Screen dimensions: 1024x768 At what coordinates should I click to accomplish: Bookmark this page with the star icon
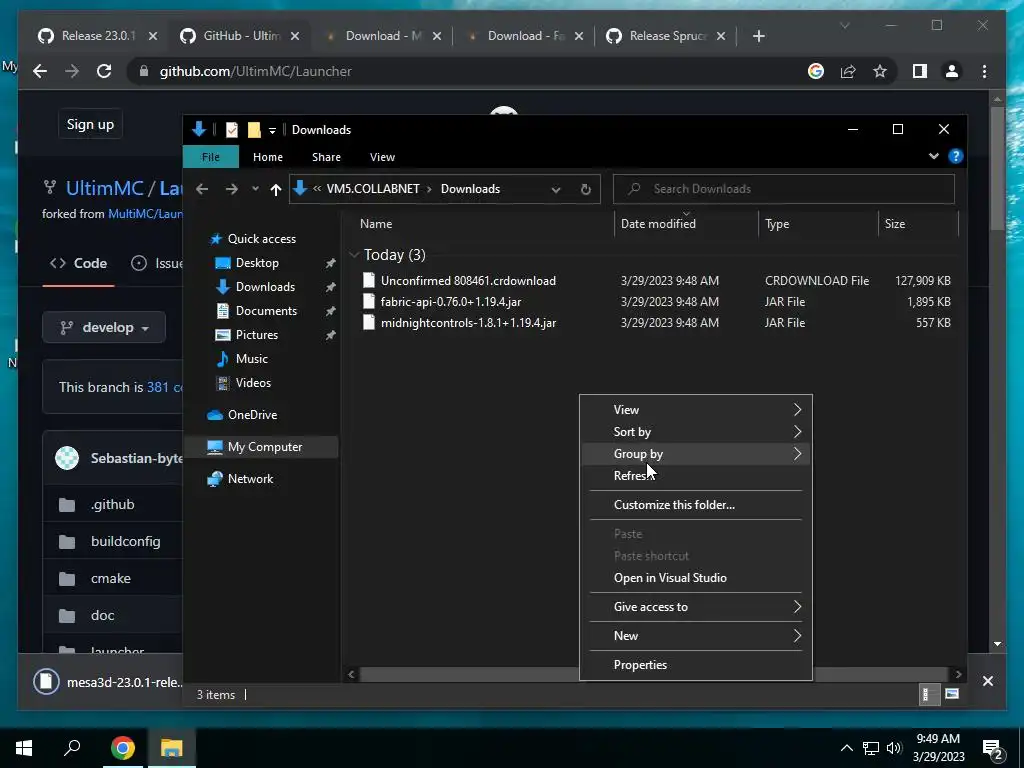[x=880, y=71]
